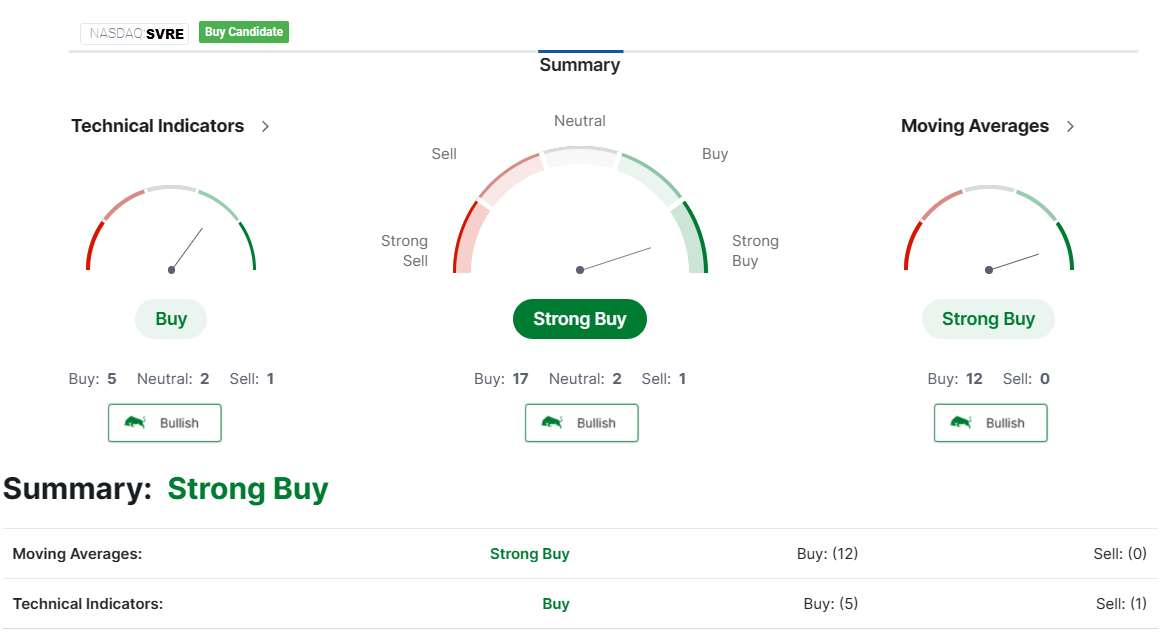Expand Moving Averages with chevron arrow

pyautogui.click(x=1070, y=126)
